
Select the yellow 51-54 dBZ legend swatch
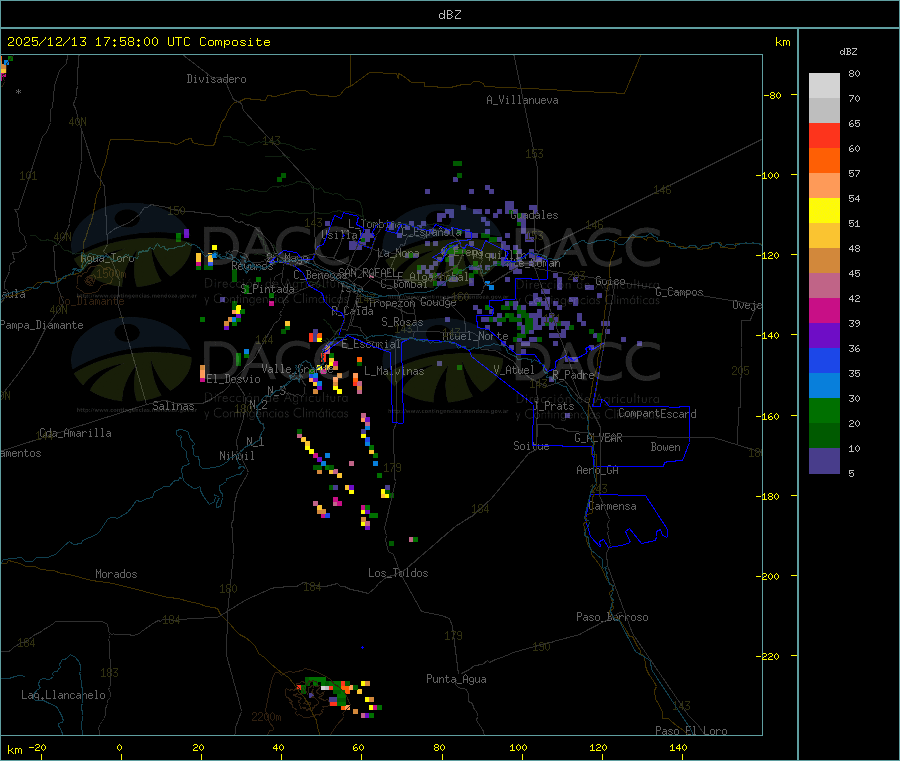[824, 211]
